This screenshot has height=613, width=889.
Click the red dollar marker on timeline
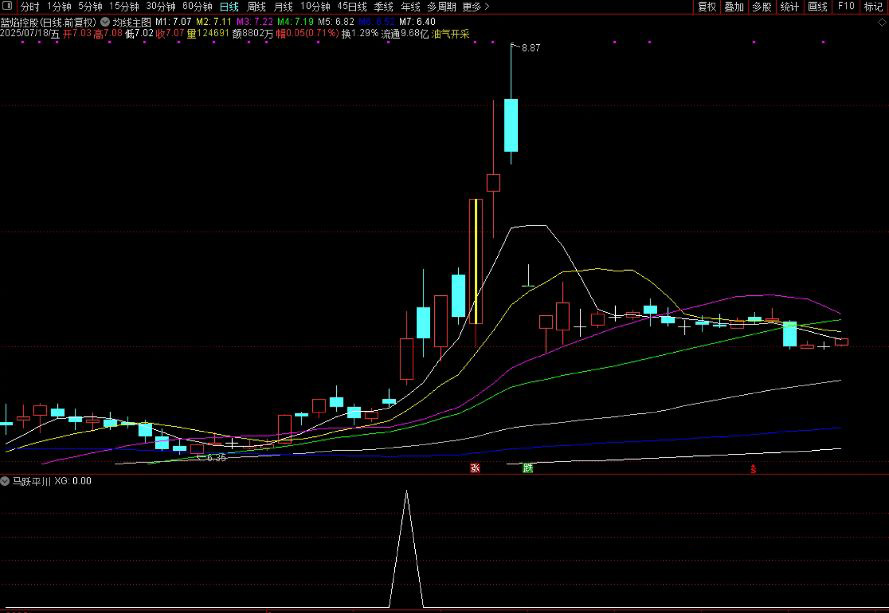(753, 467)
